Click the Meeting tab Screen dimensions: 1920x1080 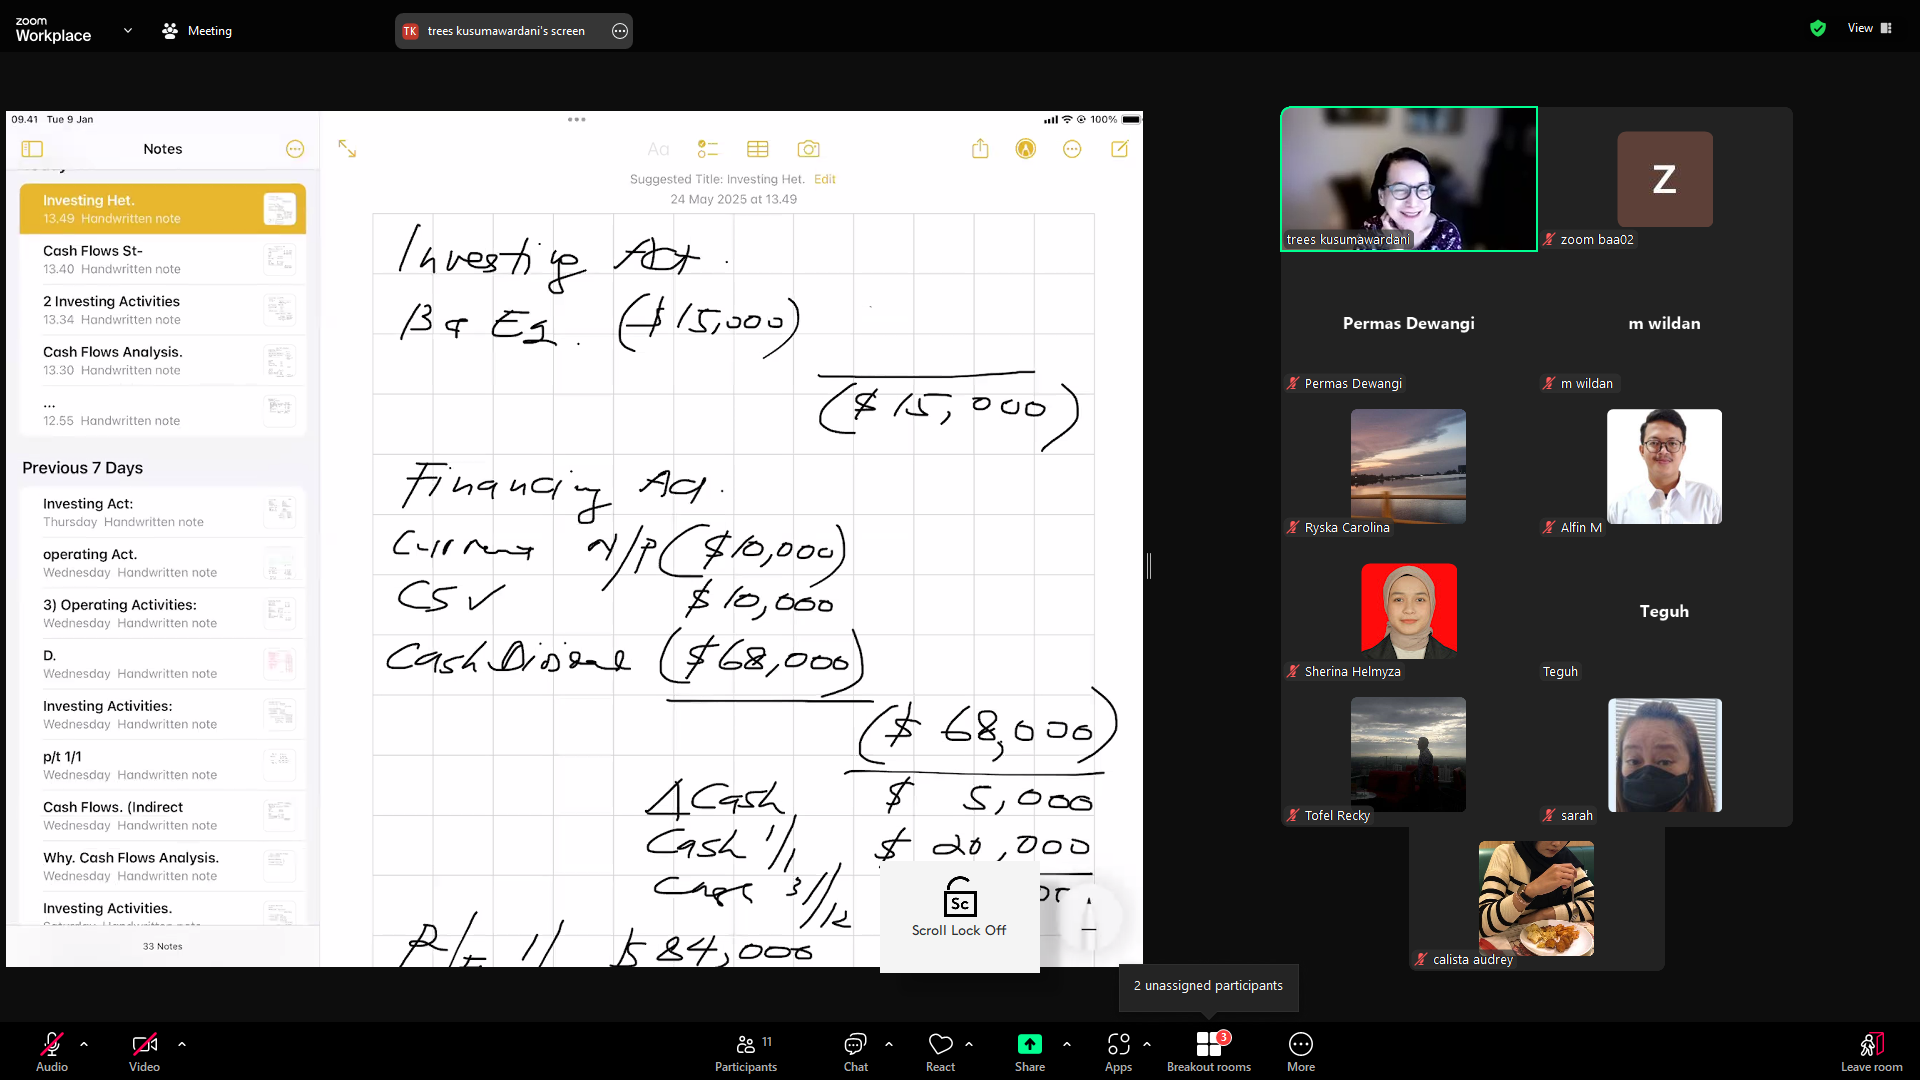(x=197, y=30)
